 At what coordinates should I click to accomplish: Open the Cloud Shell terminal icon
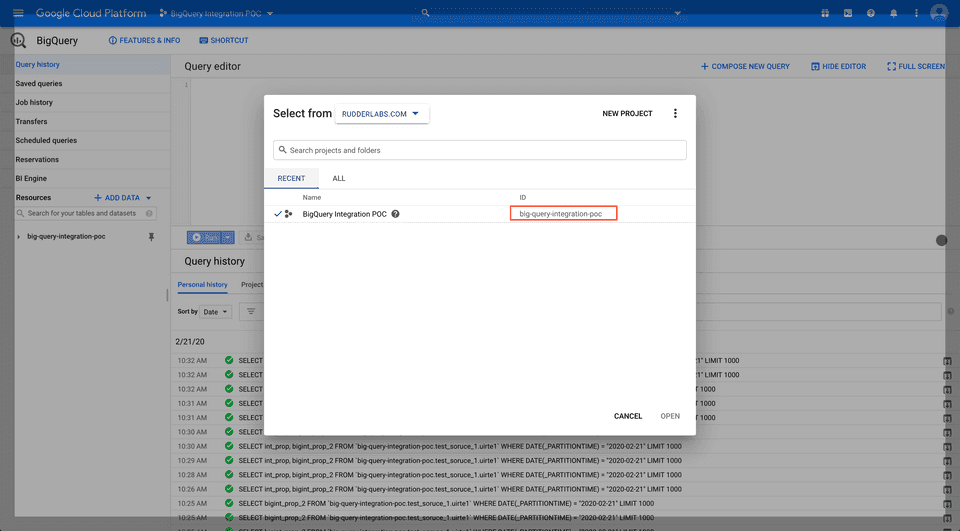coord(848,13)
